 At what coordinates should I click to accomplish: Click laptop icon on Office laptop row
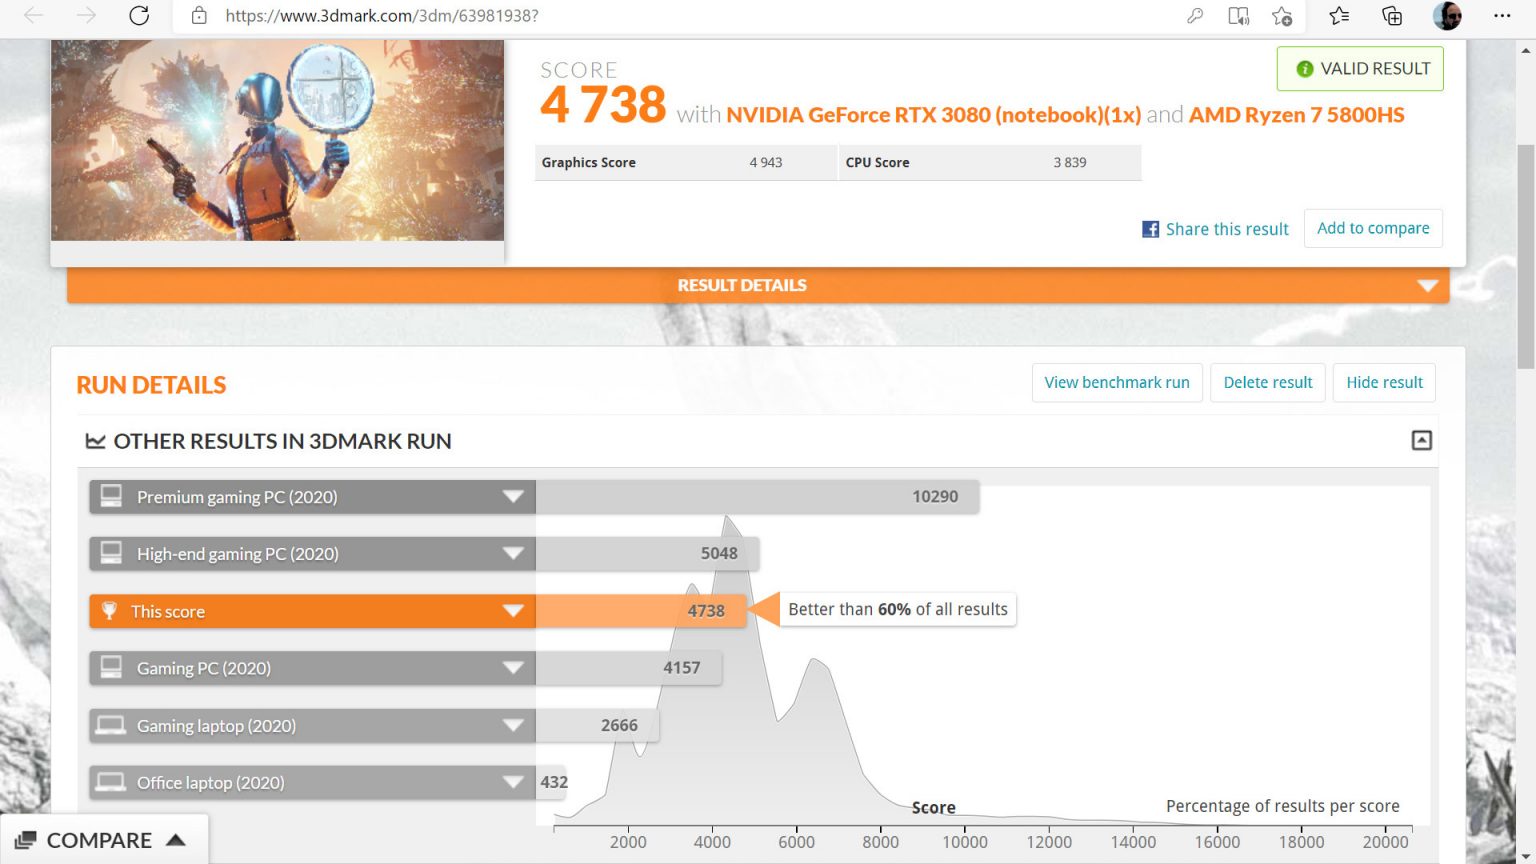pos(110,782)
